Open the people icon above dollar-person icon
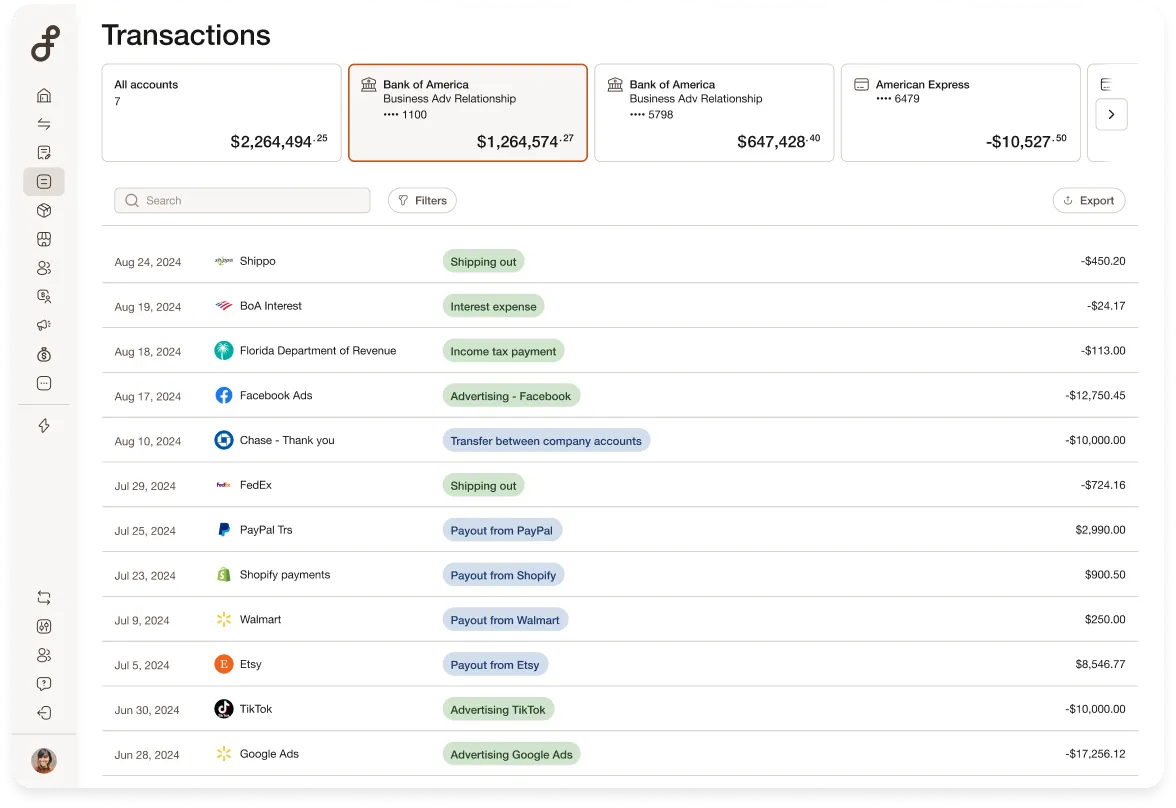 coord(44,268)
